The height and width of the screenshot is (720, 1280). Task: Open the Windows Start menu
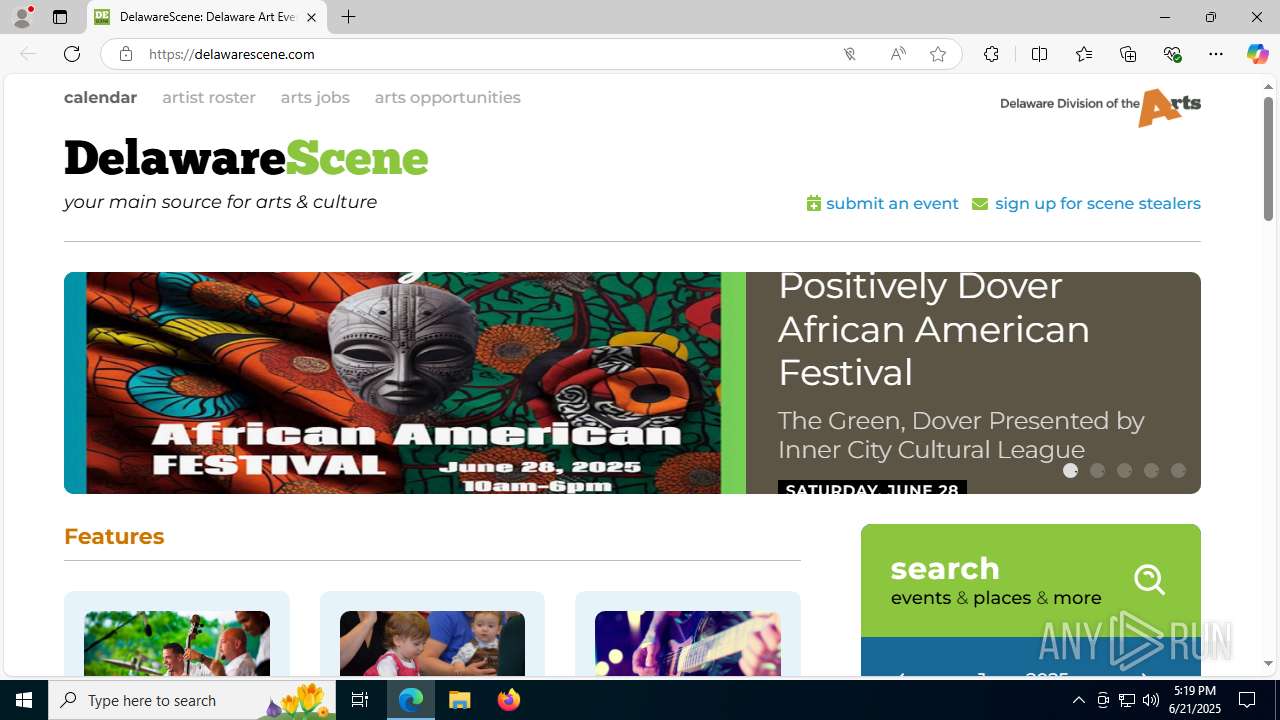pos(24,700)
